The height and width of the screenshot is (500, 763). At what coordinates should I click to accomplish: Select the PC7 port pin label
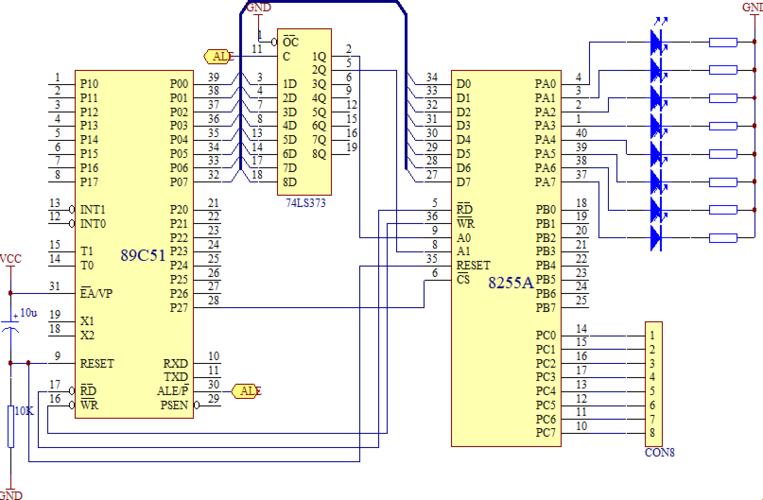coord(545,433)
